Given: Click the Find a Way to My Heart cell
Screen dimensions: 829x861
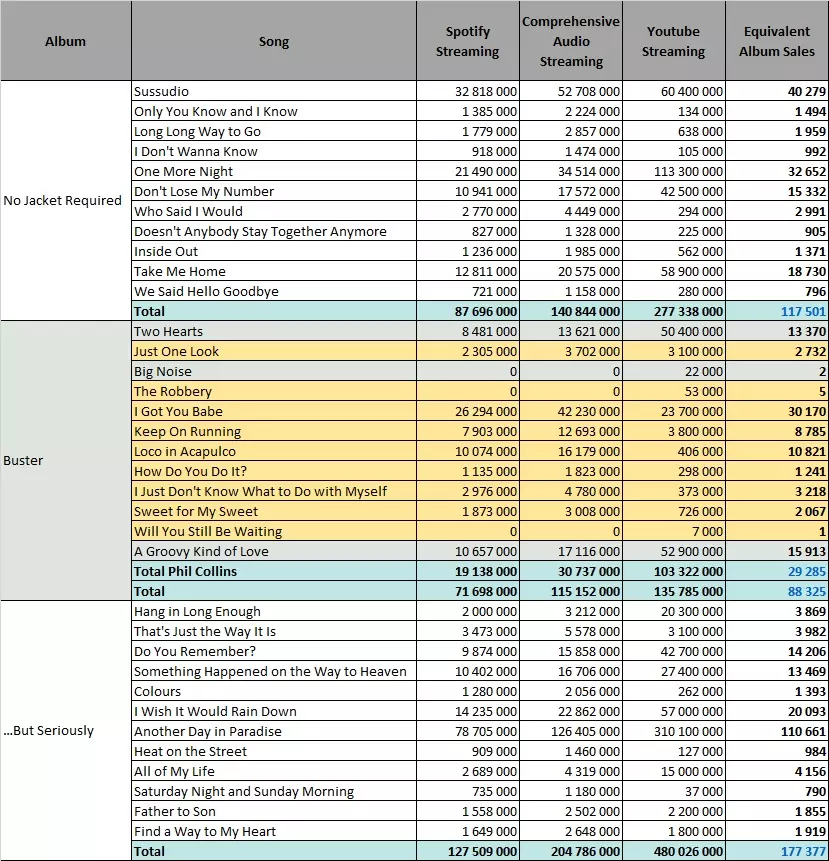Looking at the screenshot, I should pyautogui.click(x=274, y=831).
